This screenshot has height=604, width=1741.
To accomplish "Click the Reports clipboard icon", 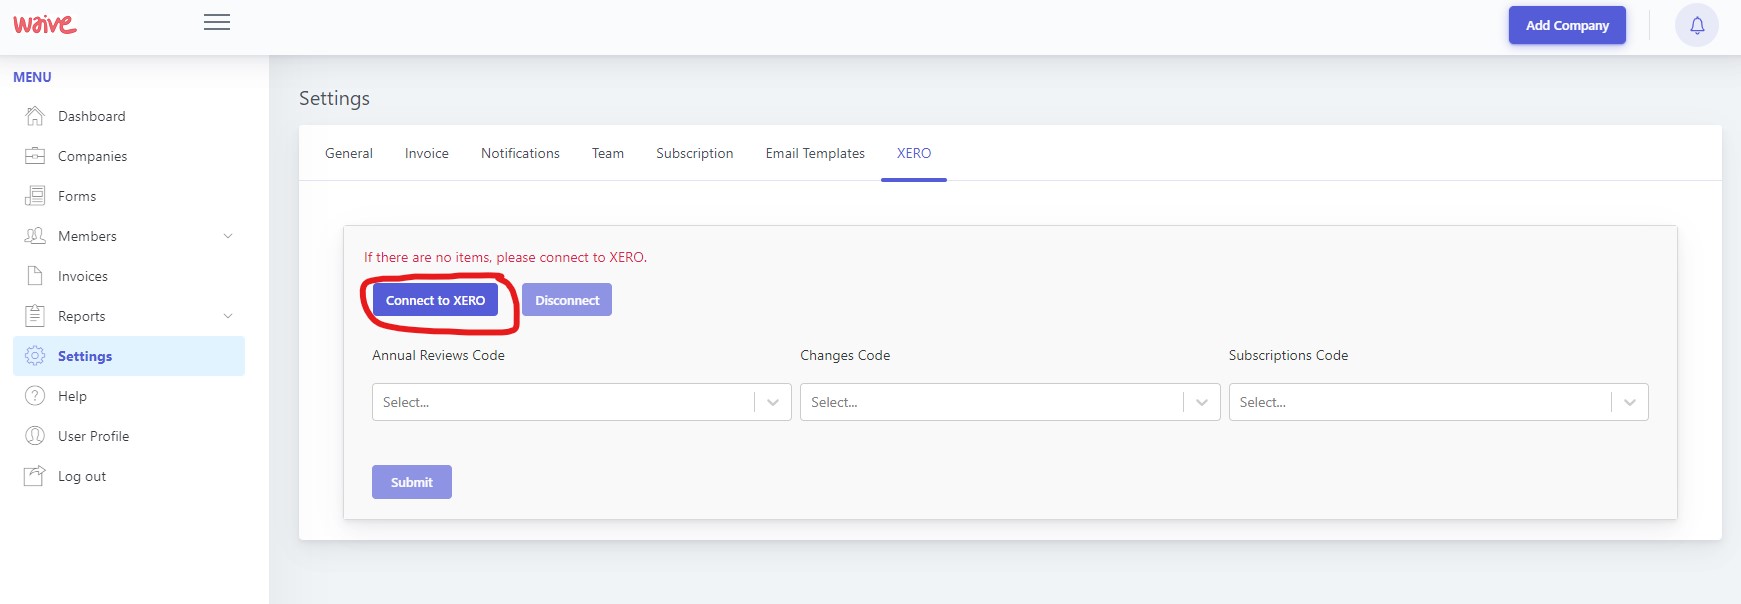I will coord(35,316).
